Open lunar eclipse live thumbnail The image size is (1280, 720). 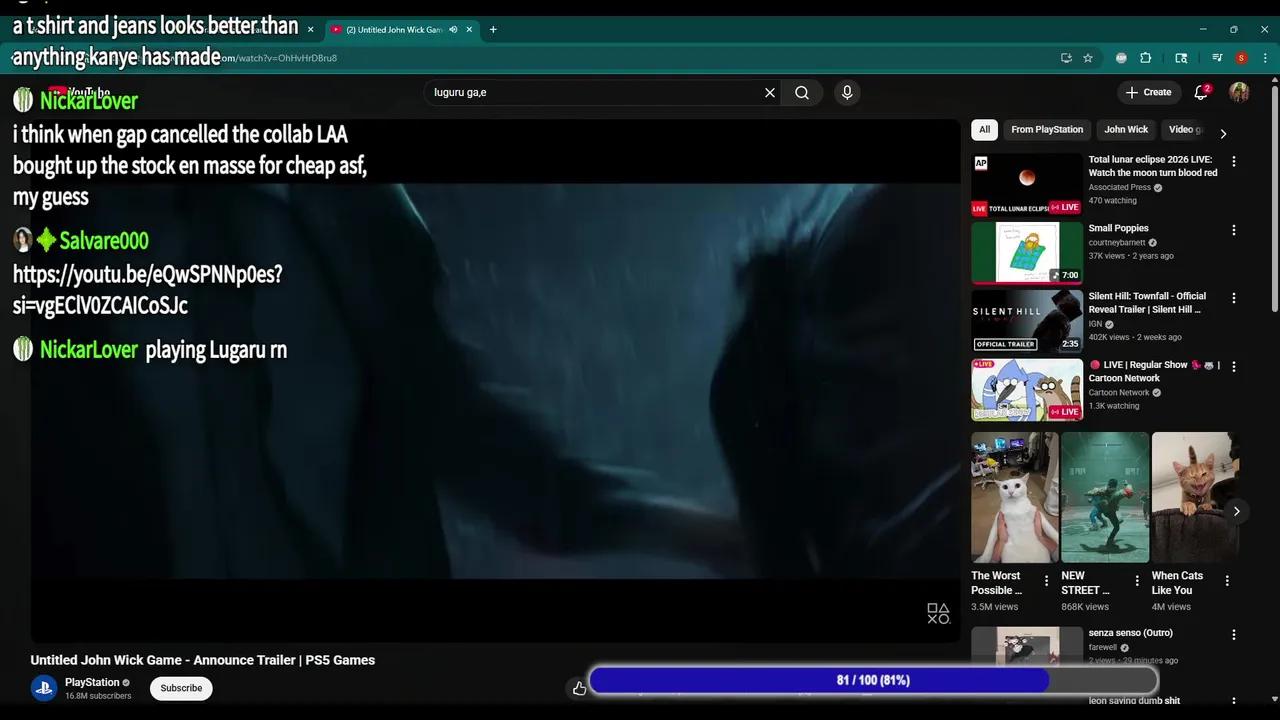(x=1027, y=185)
